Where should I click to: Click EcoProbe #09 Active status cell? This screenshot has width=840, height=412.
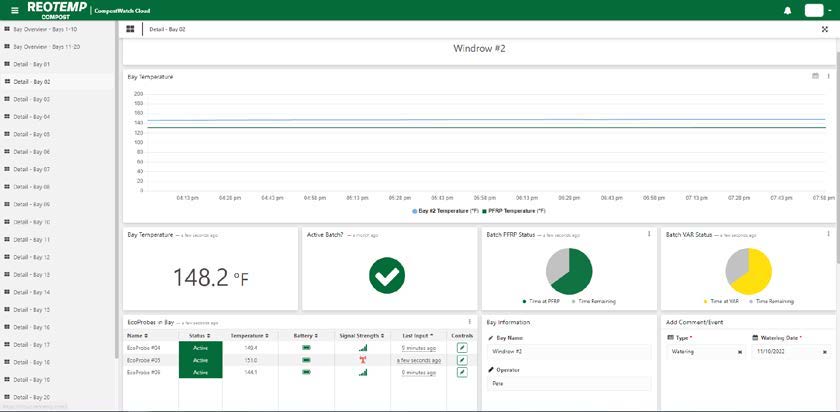click(200, 372)
